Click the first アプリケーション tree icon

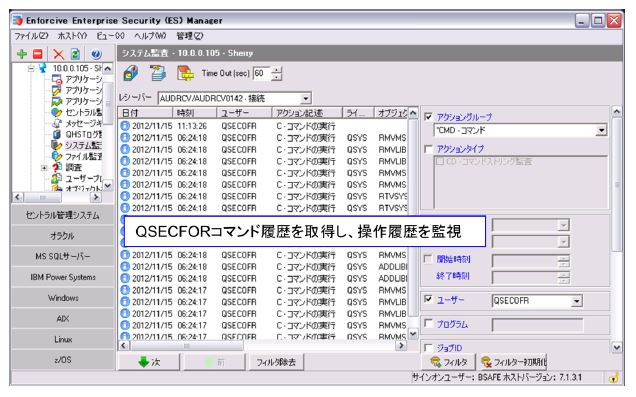[56, 79]
